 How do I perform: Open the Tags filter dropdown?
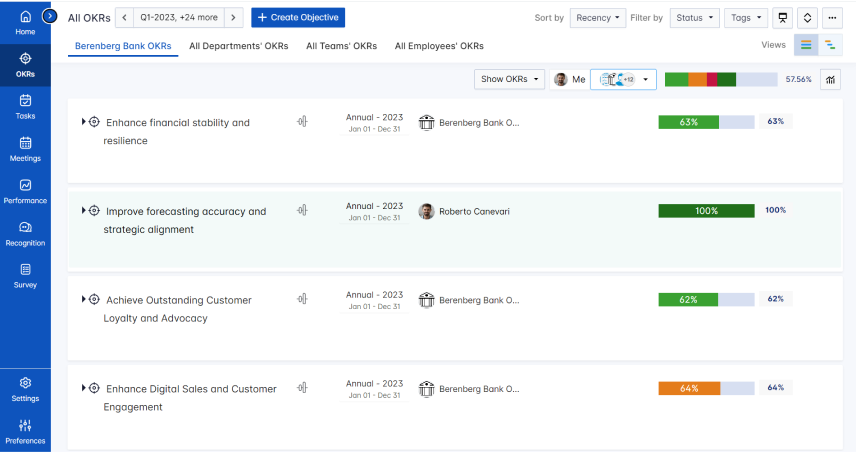(x=746, y=17)
